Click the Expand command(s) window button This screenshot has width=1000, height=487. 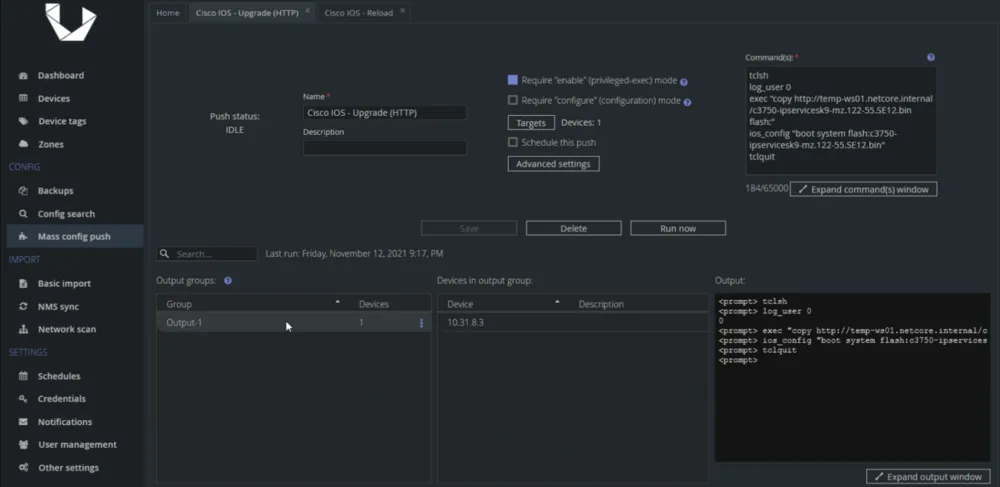pyautogui.click(x=864, y=189)
